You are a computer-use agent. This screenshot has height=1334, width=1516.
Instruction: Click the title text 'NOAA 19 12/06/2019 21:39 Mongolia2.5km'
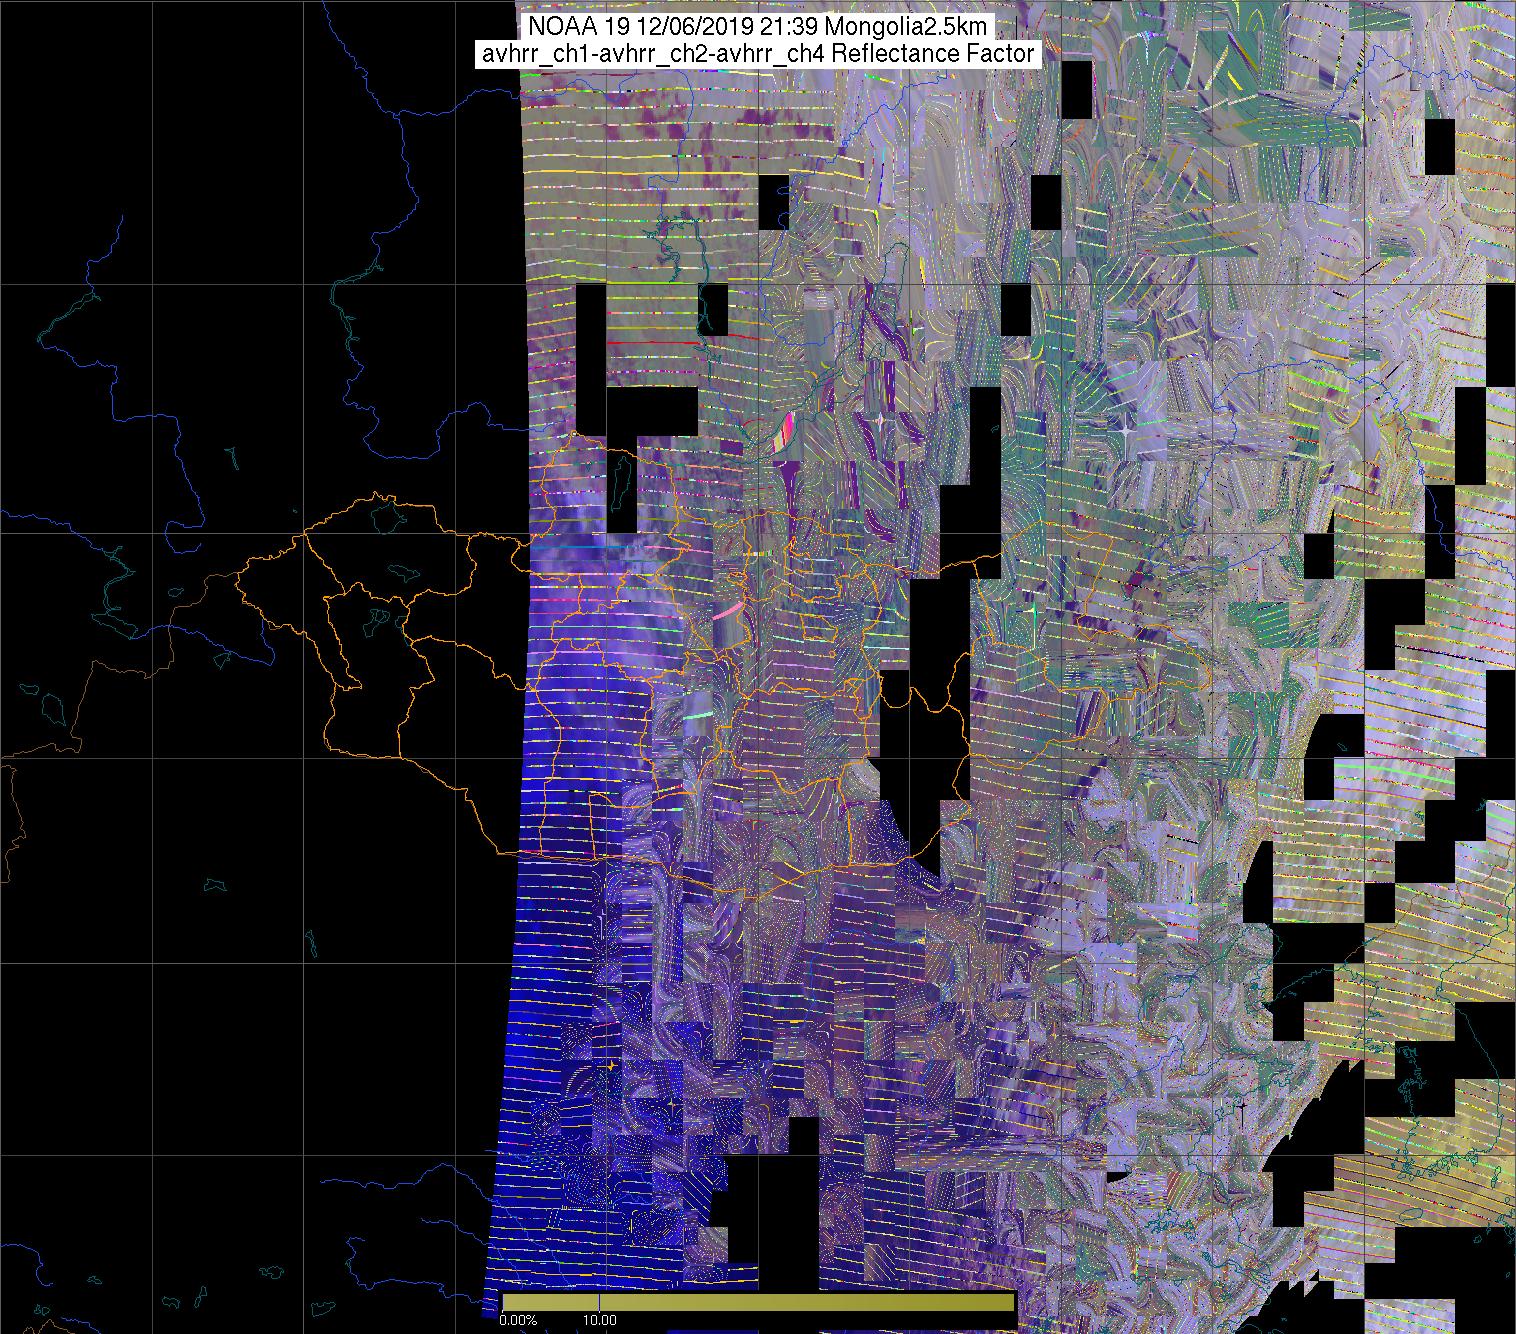pos(758,28)
